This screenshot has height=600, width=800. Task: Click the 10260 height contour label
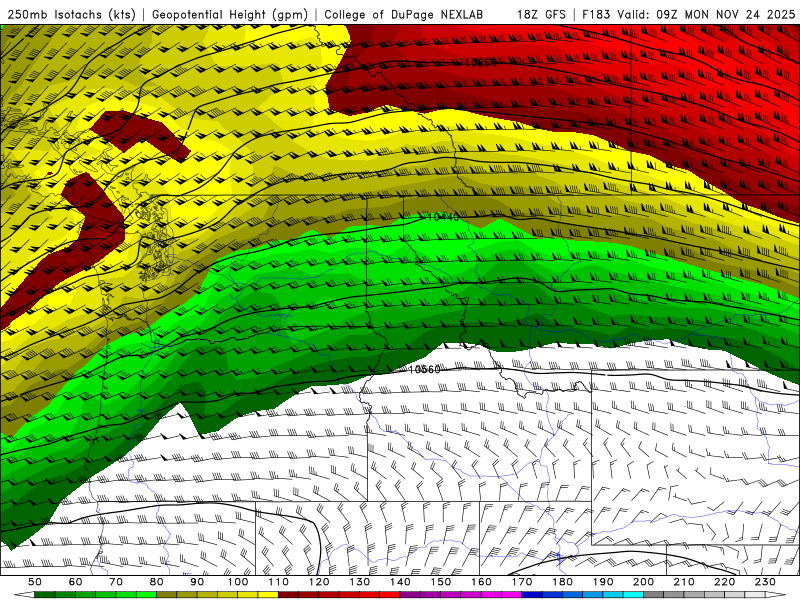click(481, 62)
